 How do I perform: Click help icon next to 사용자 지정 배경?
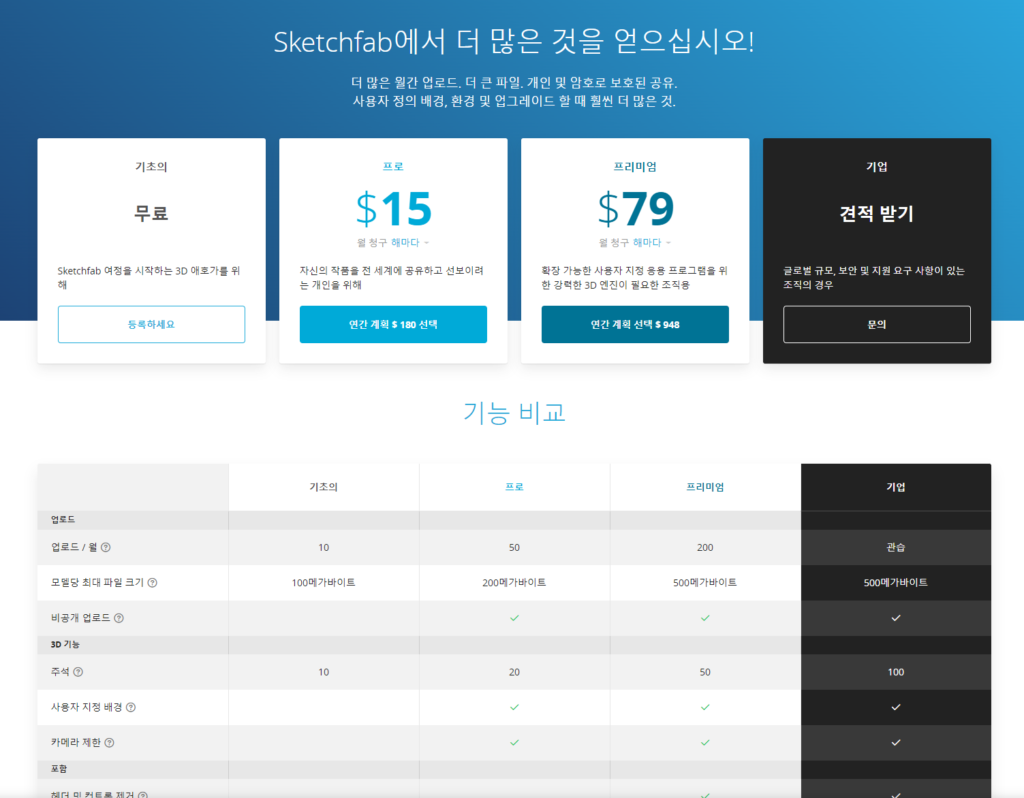pos(131,707)
